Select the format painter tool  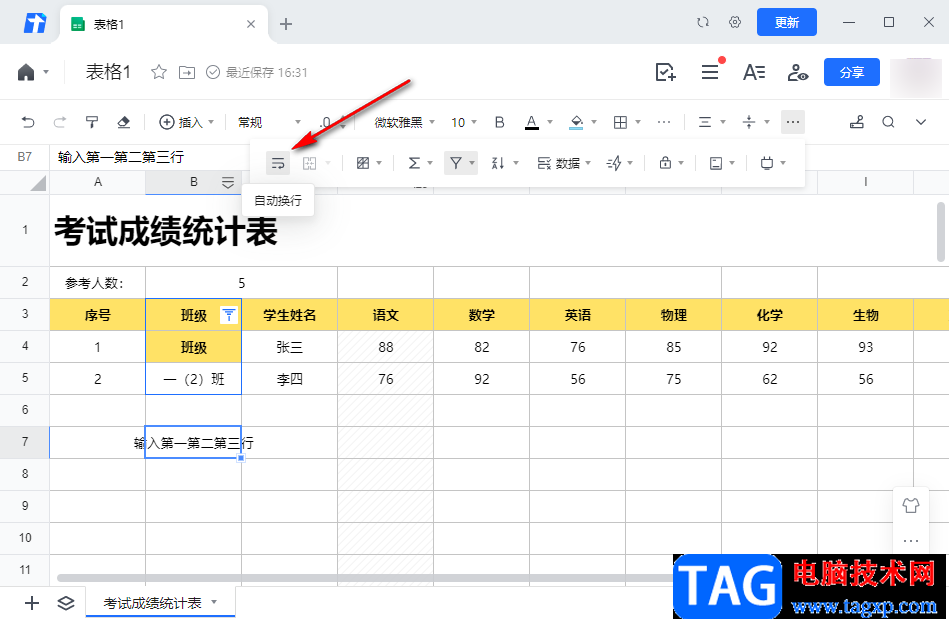pos(91,122)
